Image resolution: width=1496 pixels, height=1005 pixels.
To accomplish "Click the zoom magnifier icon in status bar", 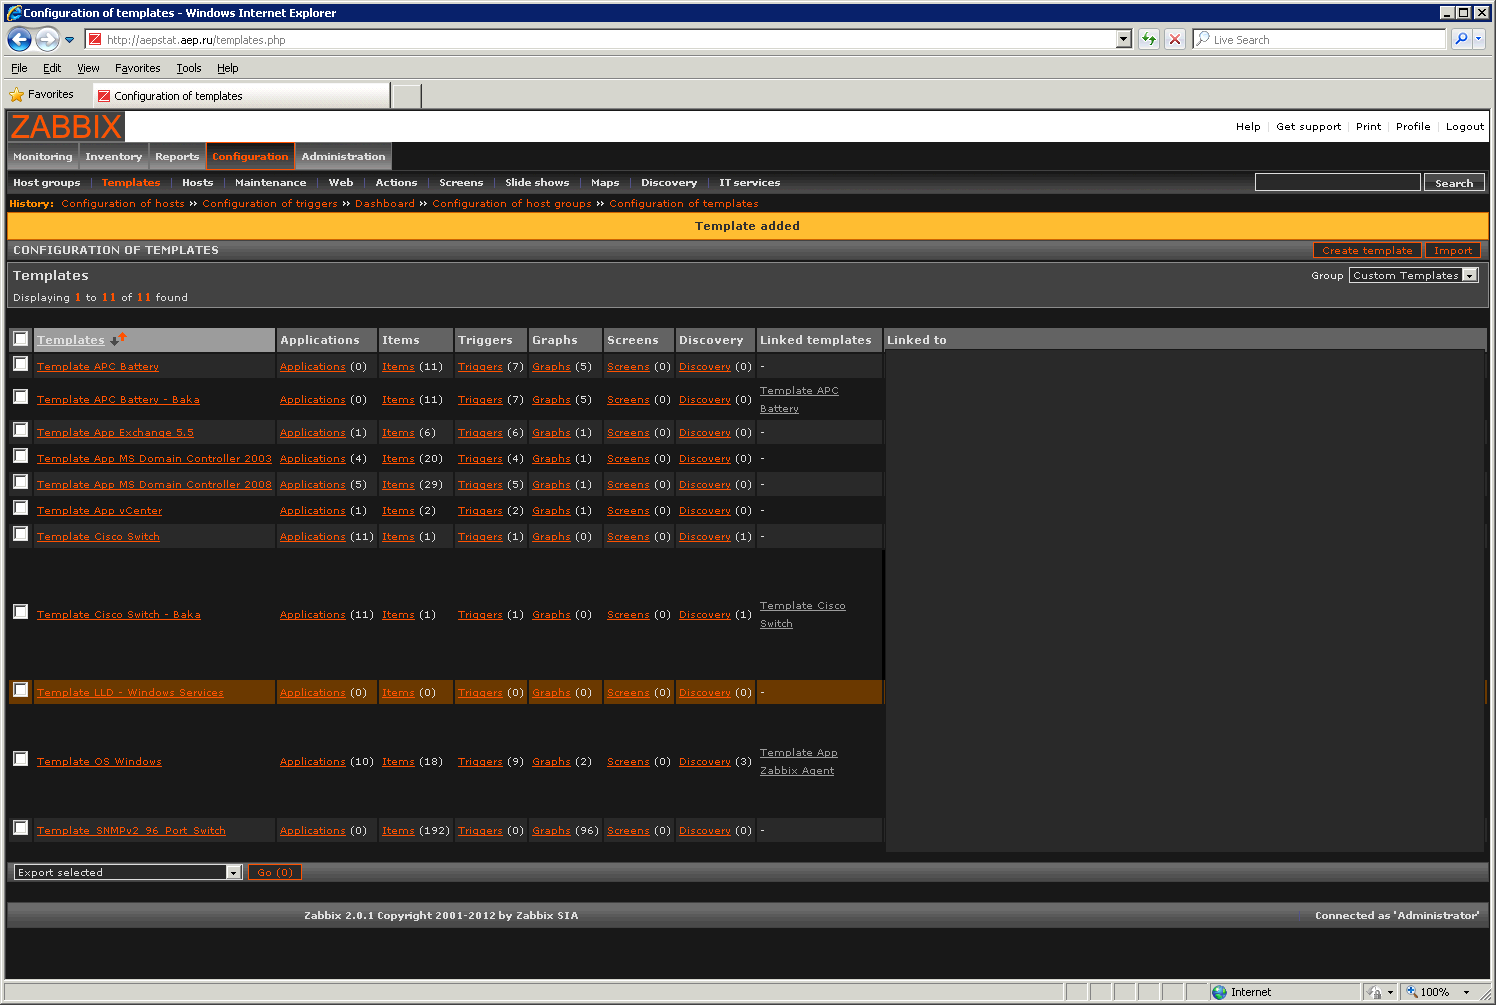I will [x=1411, y=992].
